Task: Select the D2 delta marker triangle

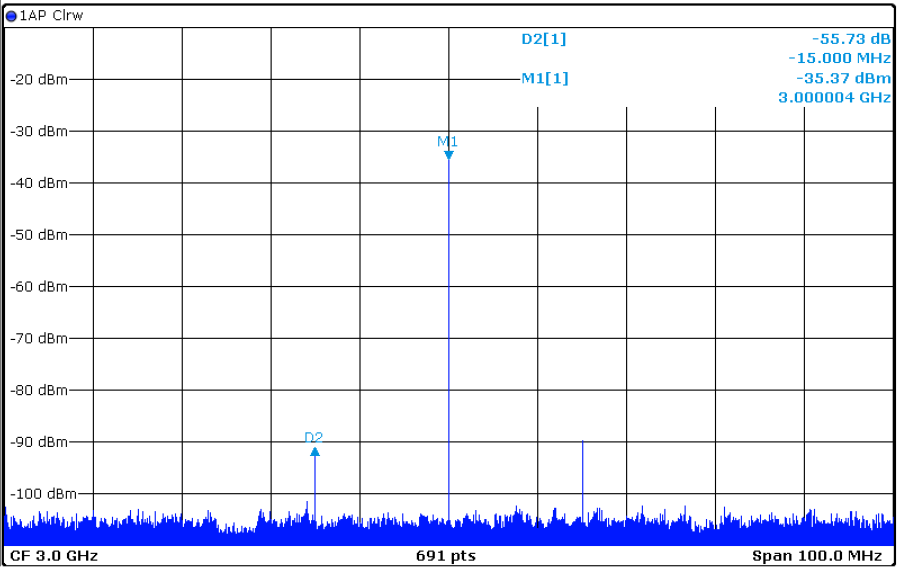Action: [315, 452]
